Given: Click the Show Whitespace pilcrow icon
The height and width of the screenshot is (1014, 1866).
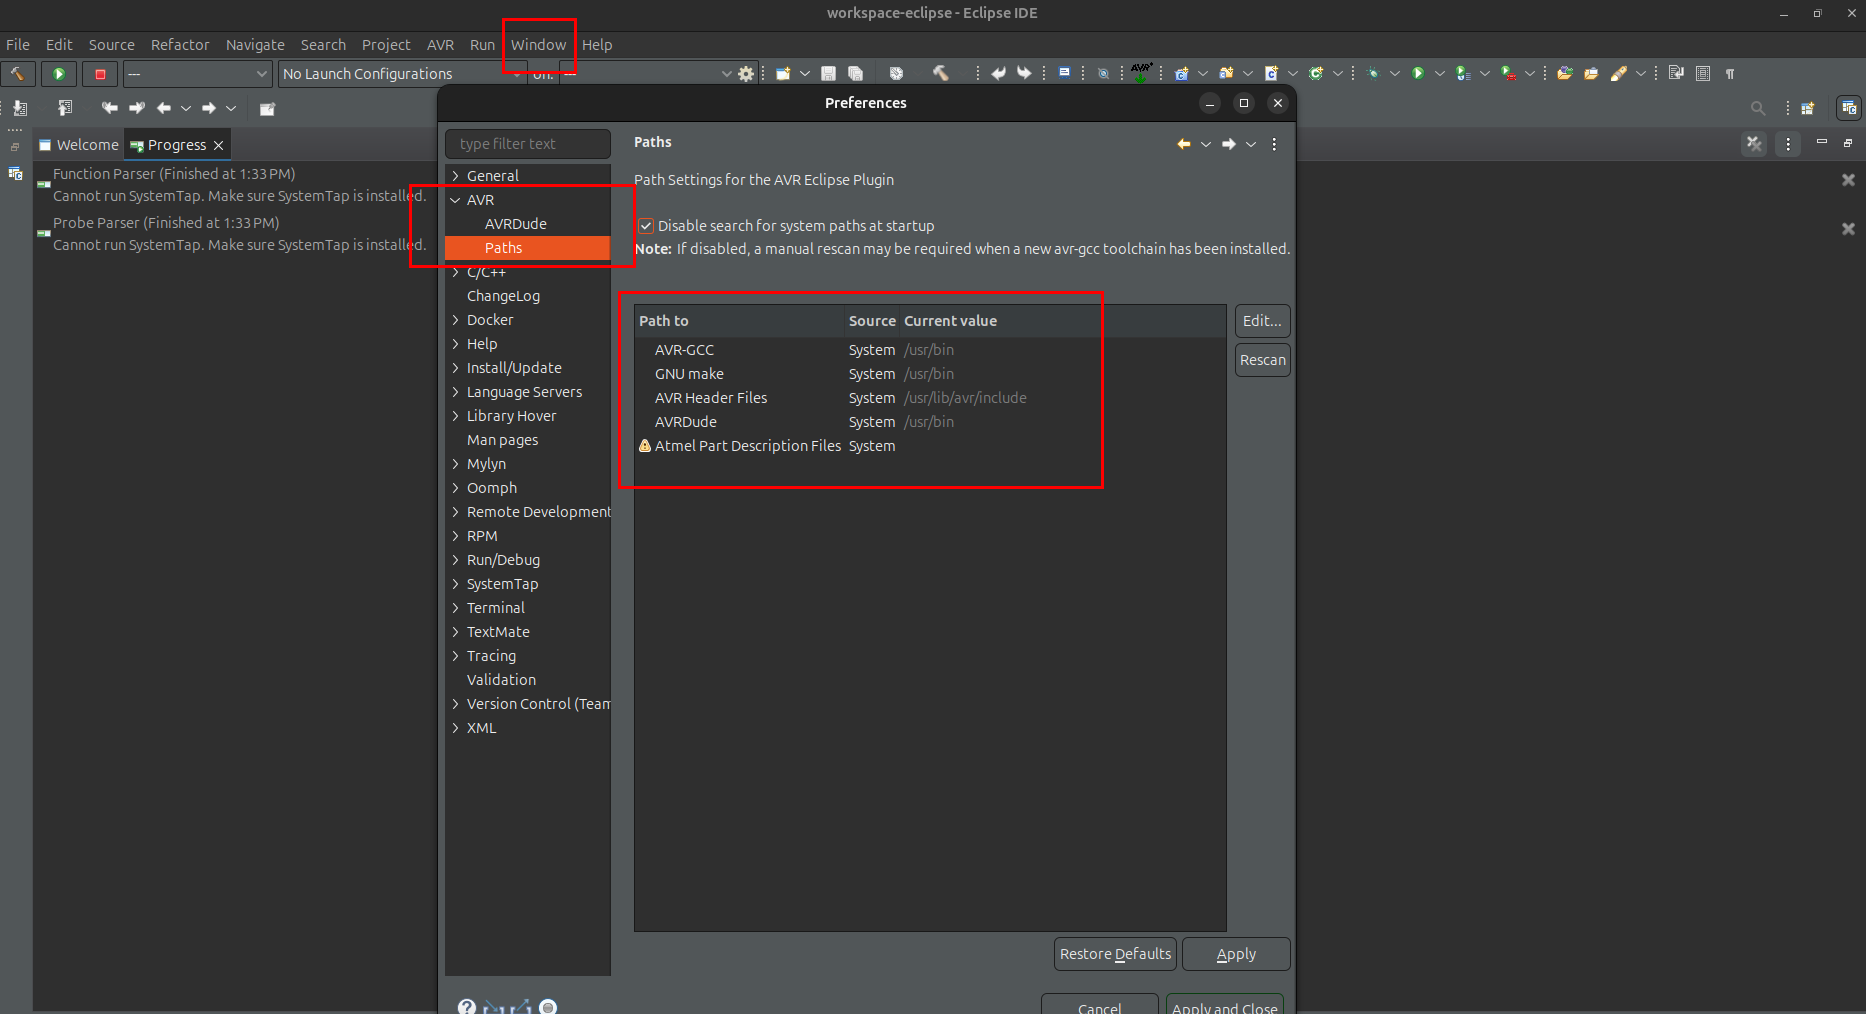Looking at the screenshot, I should click(1730, 73).
